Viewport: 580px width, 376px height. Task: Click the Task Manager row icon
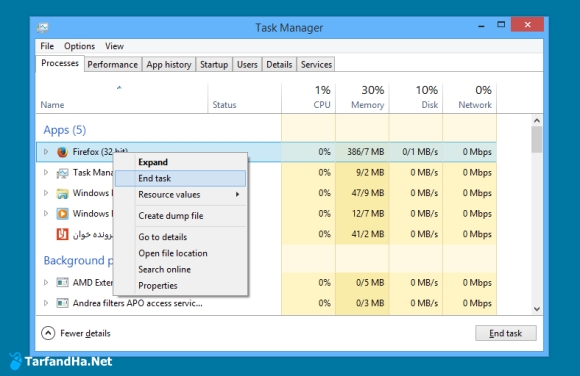(x=63, y=173)
